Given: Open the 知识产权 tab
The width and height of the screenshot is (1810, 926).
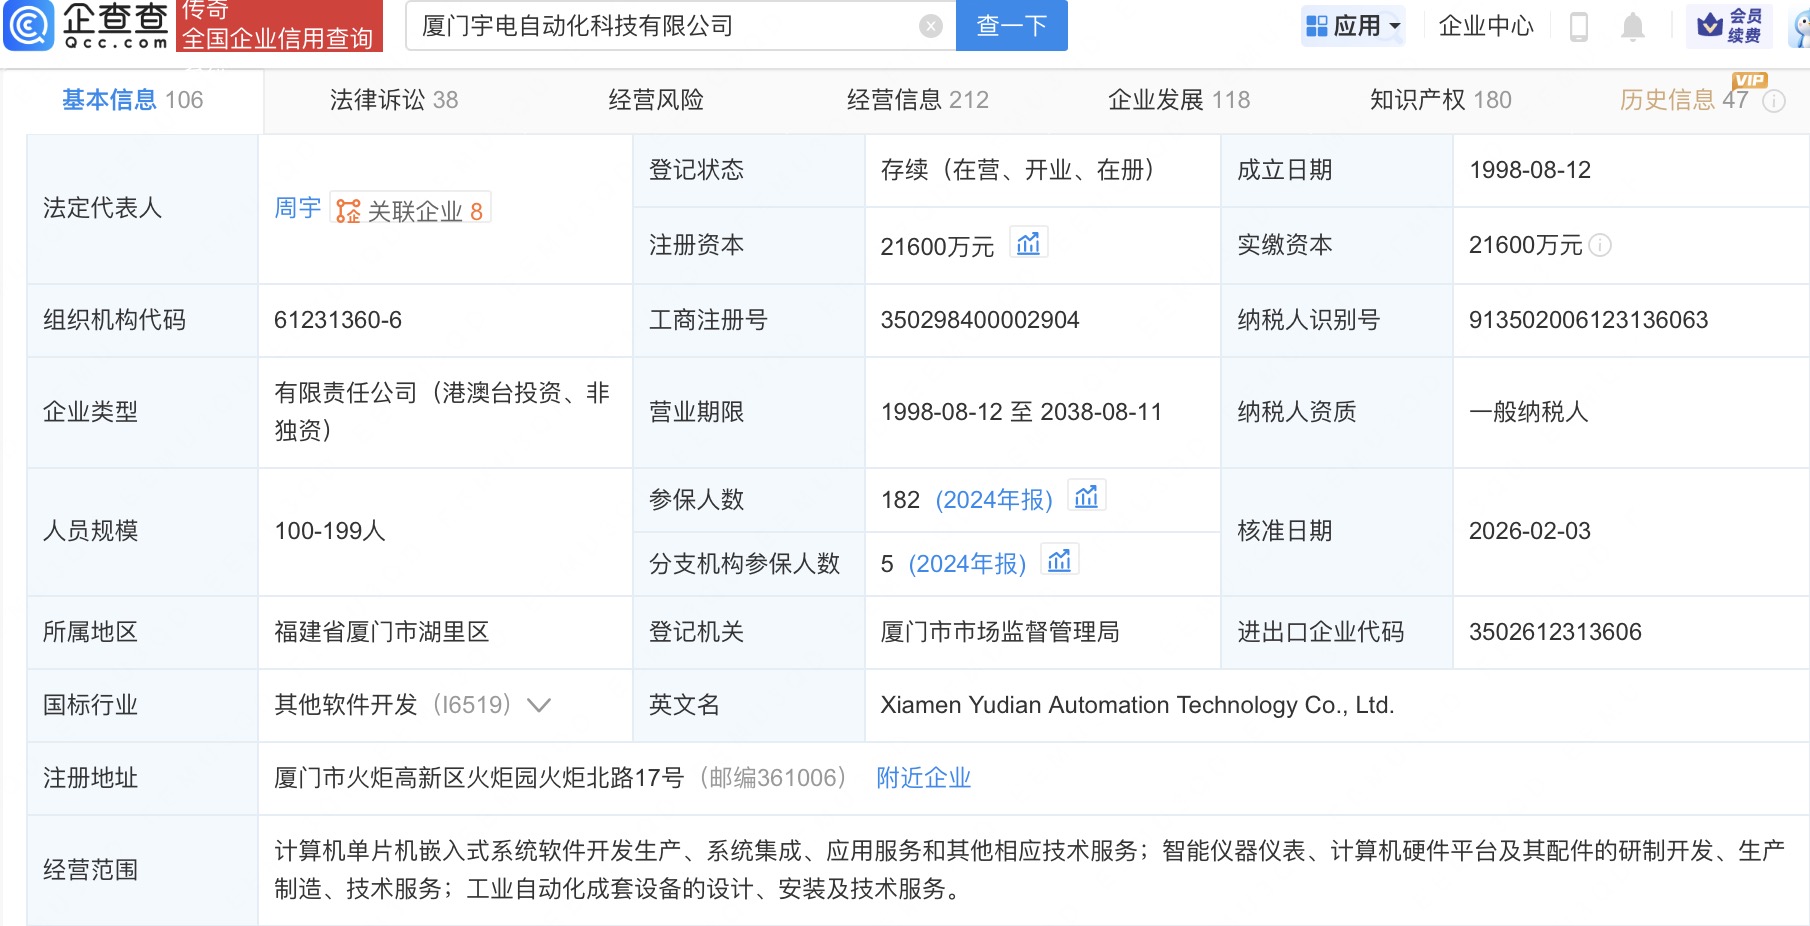Looking at the screenshot, I should coord(1440,100).
